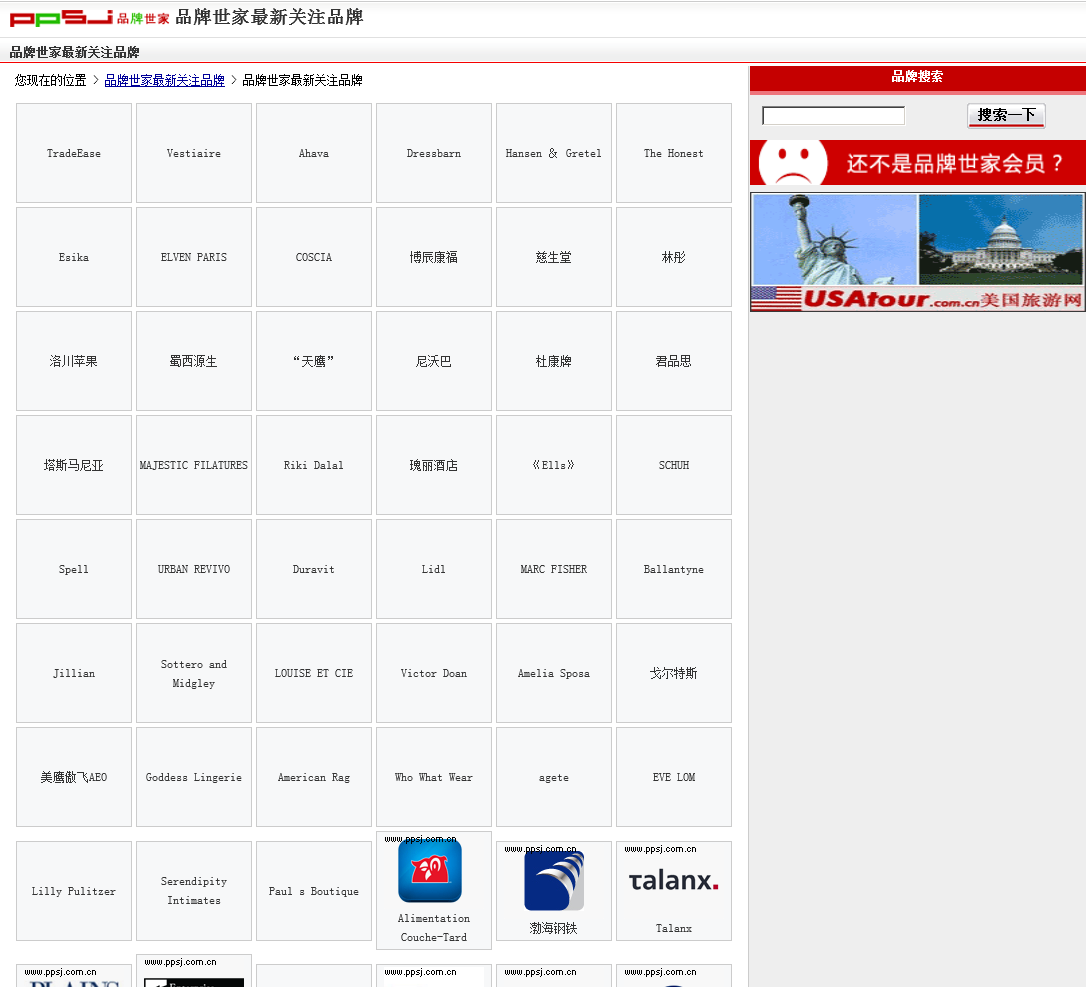This screenshot has width=1086, height=987.
Task: Open the Amelia Sposa brand tile
Action: coord(553,673)
